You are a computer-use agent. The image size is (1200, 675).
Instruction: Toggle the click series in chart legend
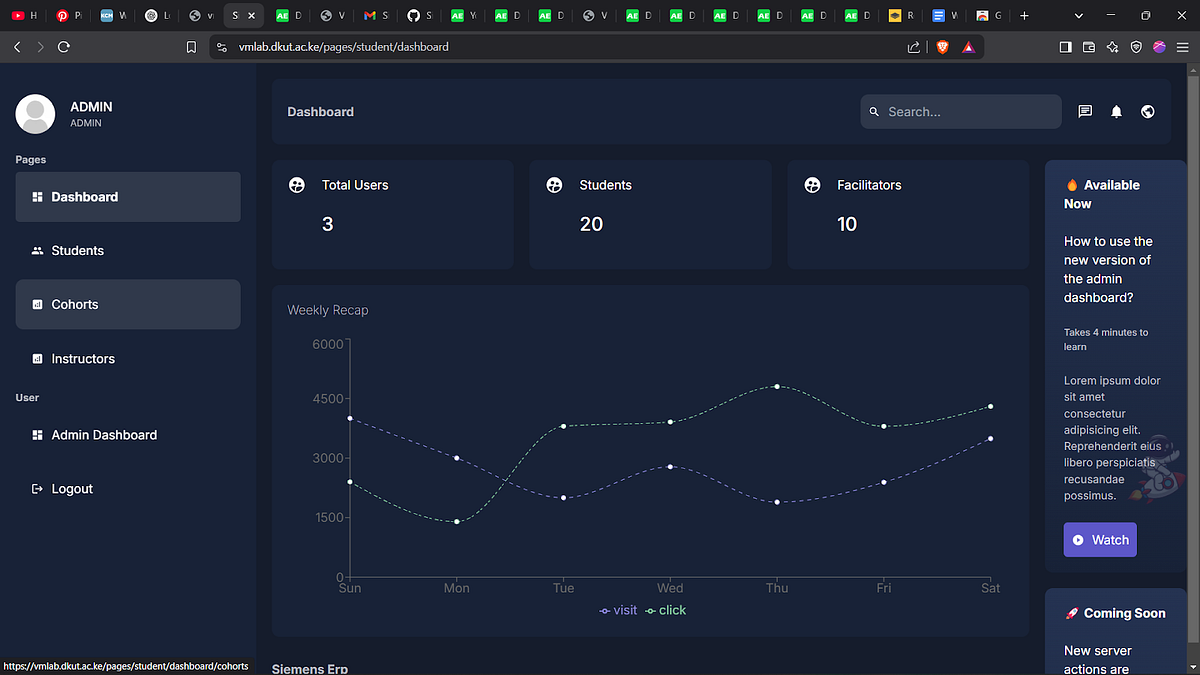(666, 610)
